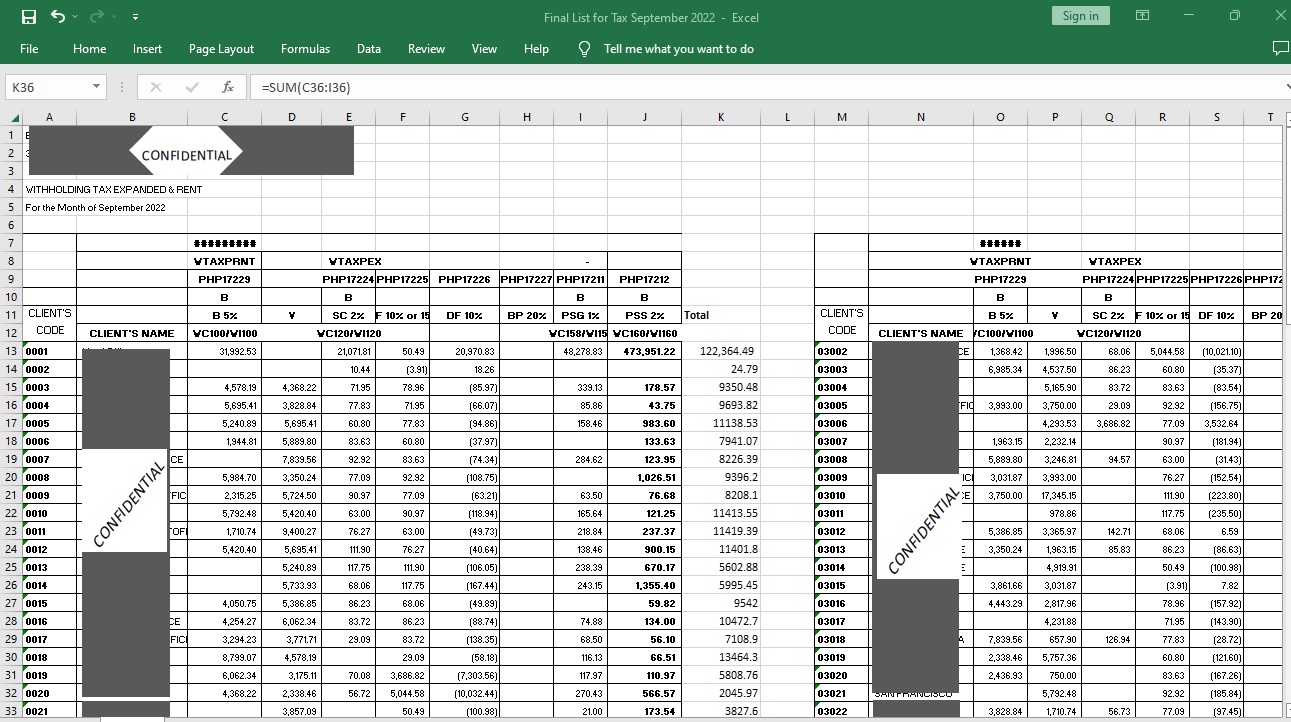Select cell containing 21,071.81
The width and height of the screenshot is (1291, 722).
348,352
